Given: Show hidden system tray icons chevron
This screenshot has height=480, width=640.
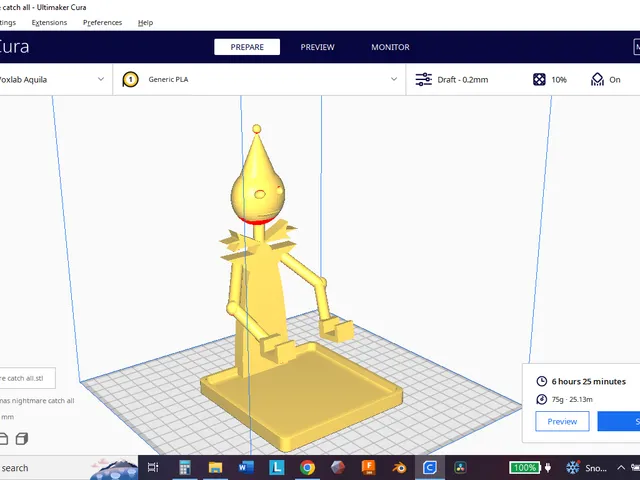Looking at the screenshot, I should 621,467.
